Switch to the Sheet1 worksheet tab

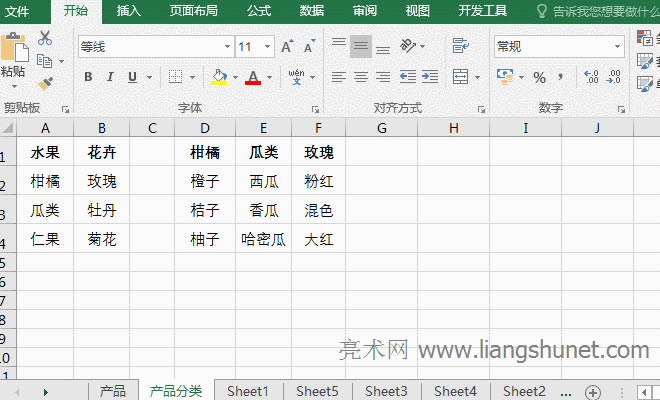(x=248, y=391)
